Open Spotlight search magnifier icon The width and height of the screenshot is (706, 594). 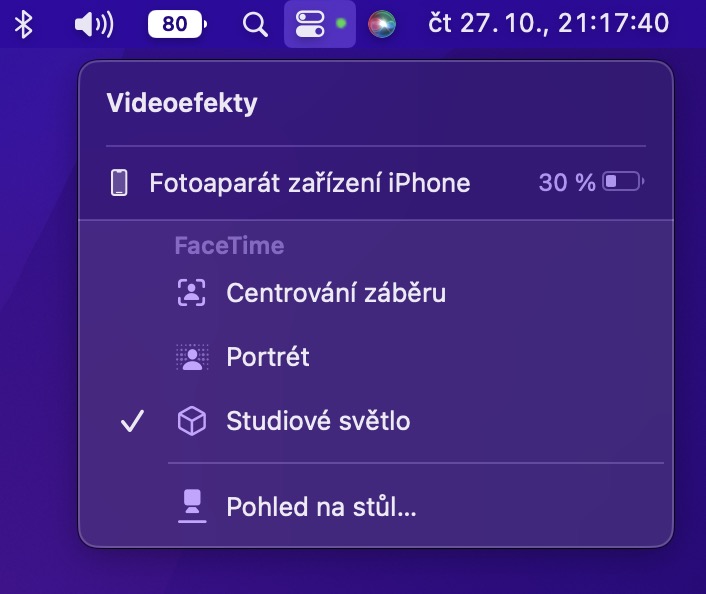click(256, 24)
